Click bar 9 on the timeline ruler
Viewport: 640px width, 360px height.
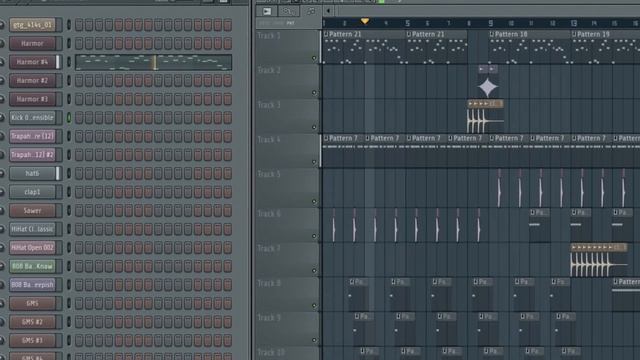click(491, 23)
